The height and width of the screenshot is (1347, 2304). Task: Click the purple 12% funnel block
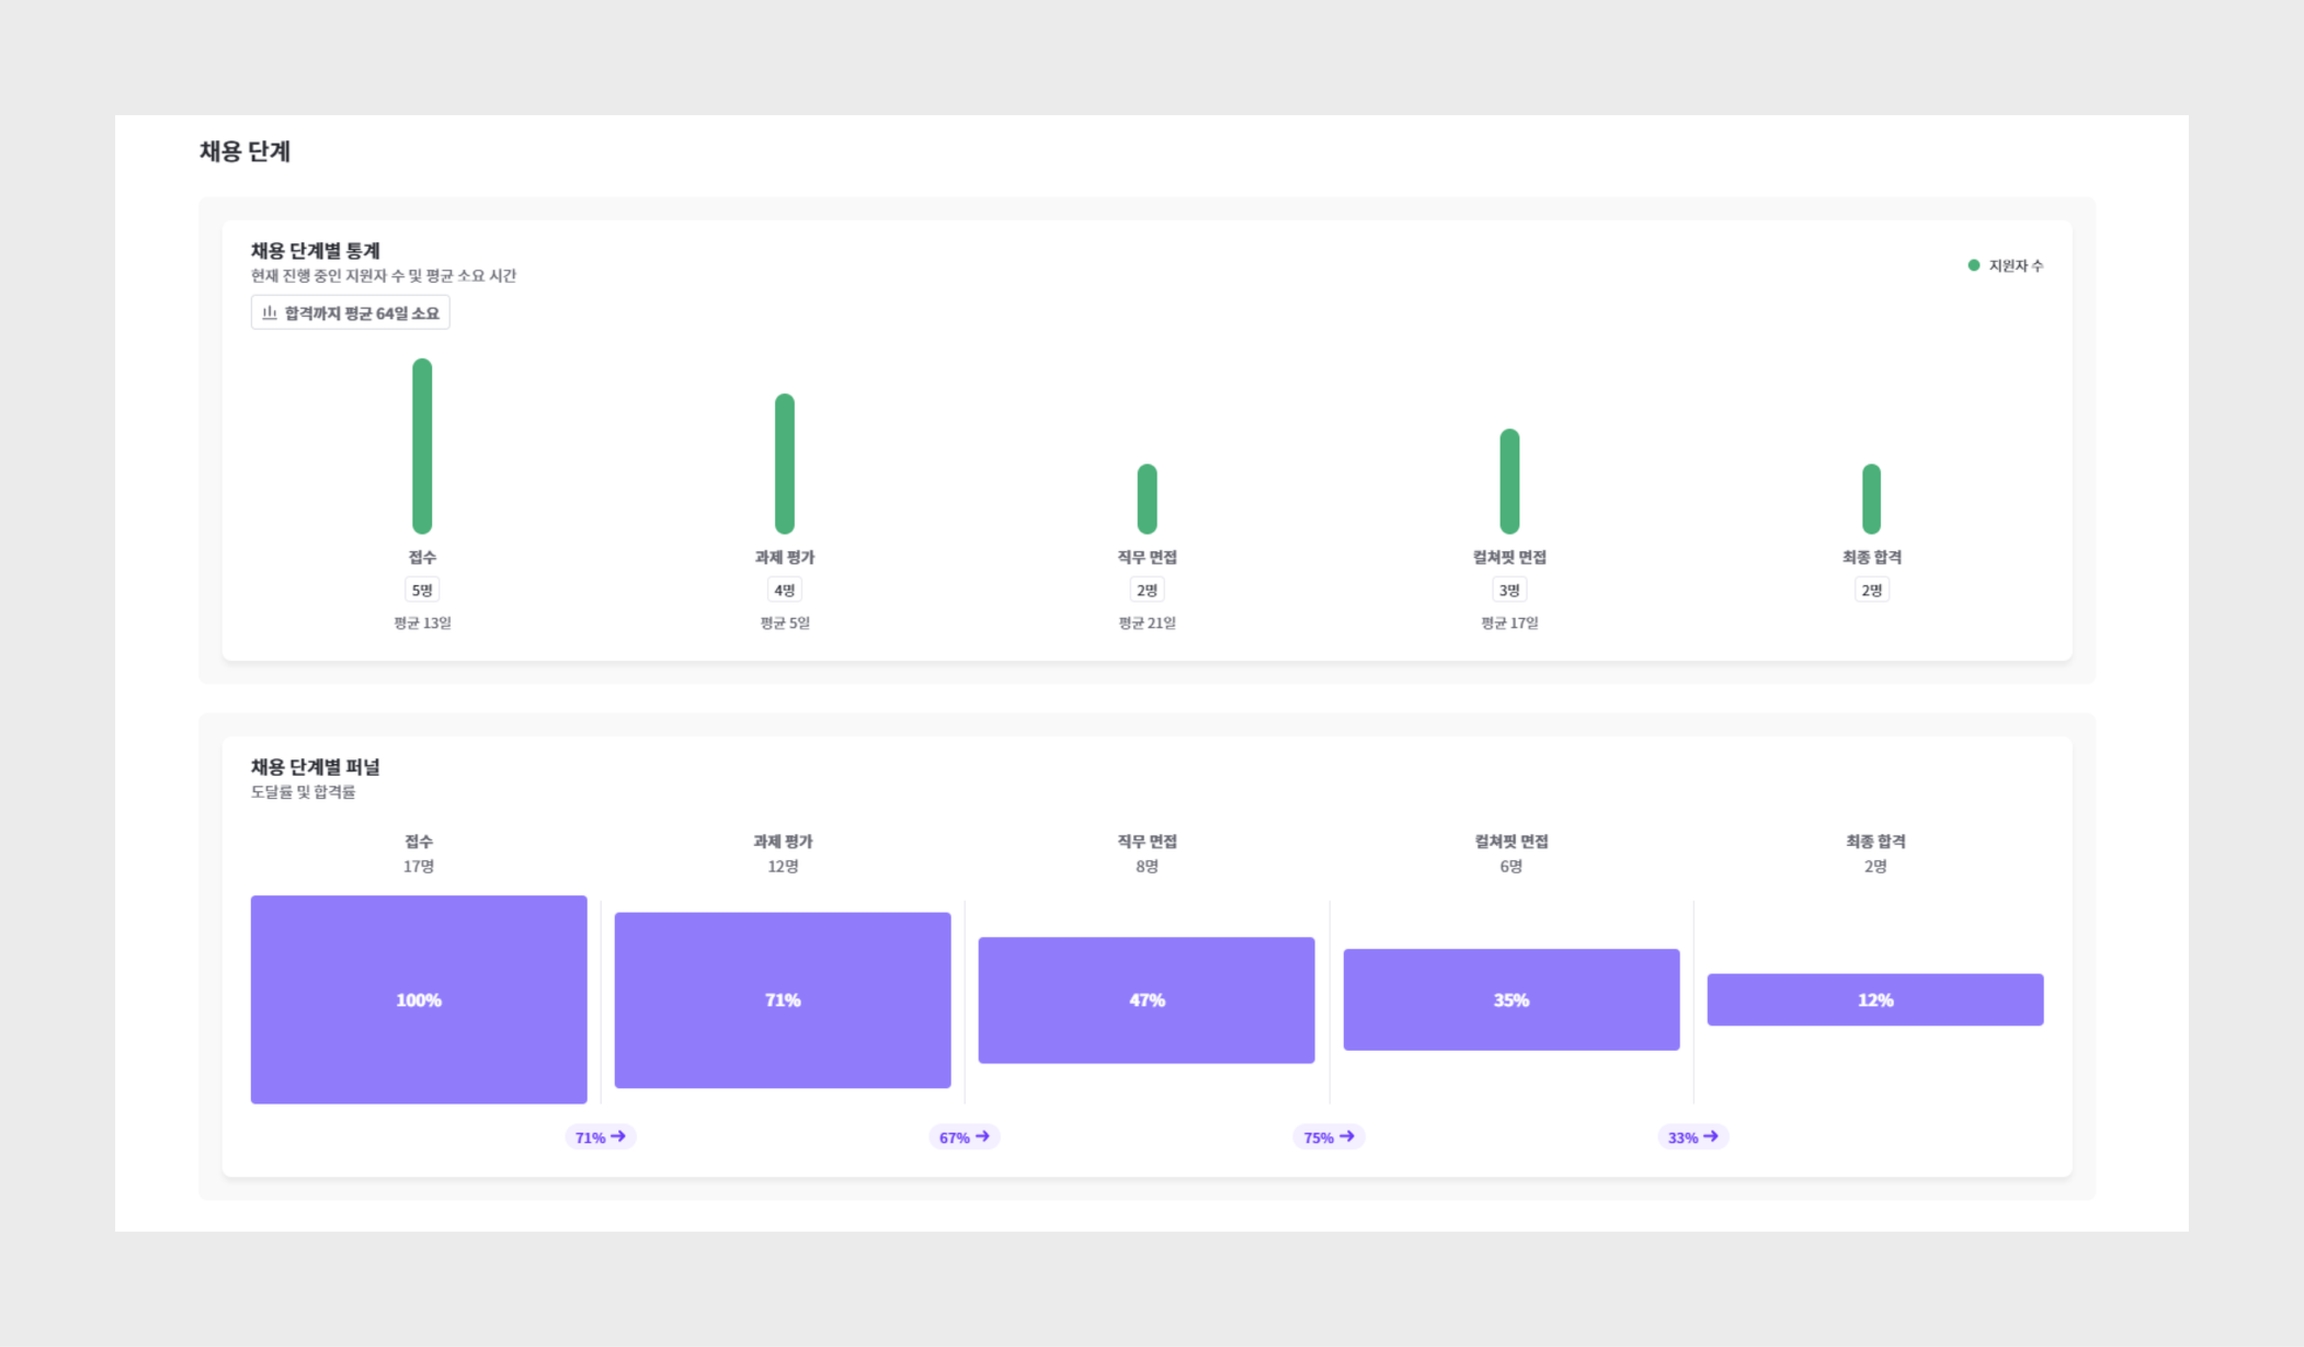[1875, 999]
